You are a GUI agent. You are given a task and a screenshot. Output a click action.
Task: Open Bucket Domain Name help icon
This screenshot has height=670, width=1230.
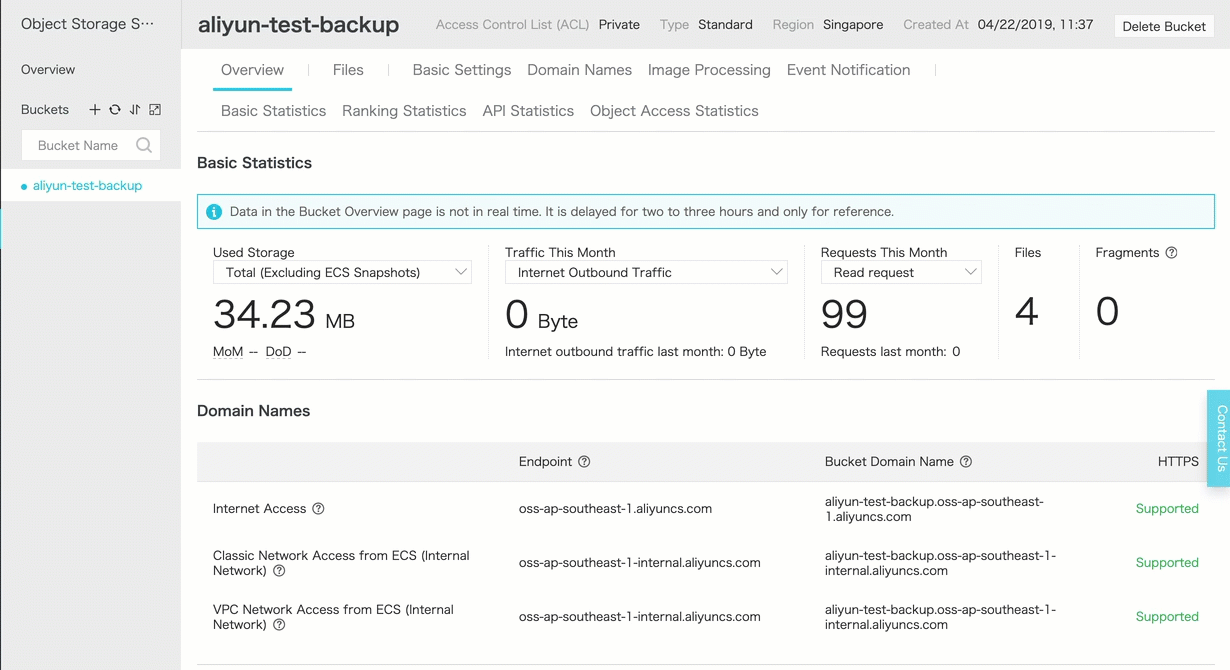[966, 462]
